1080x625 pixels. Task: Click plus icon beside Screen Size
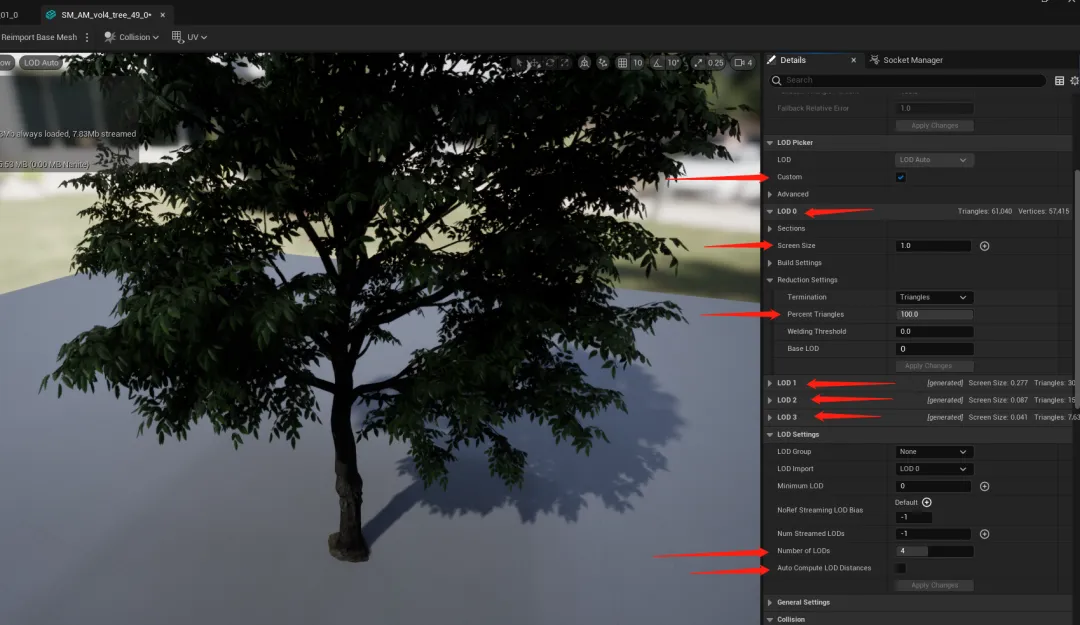(984, 246)
